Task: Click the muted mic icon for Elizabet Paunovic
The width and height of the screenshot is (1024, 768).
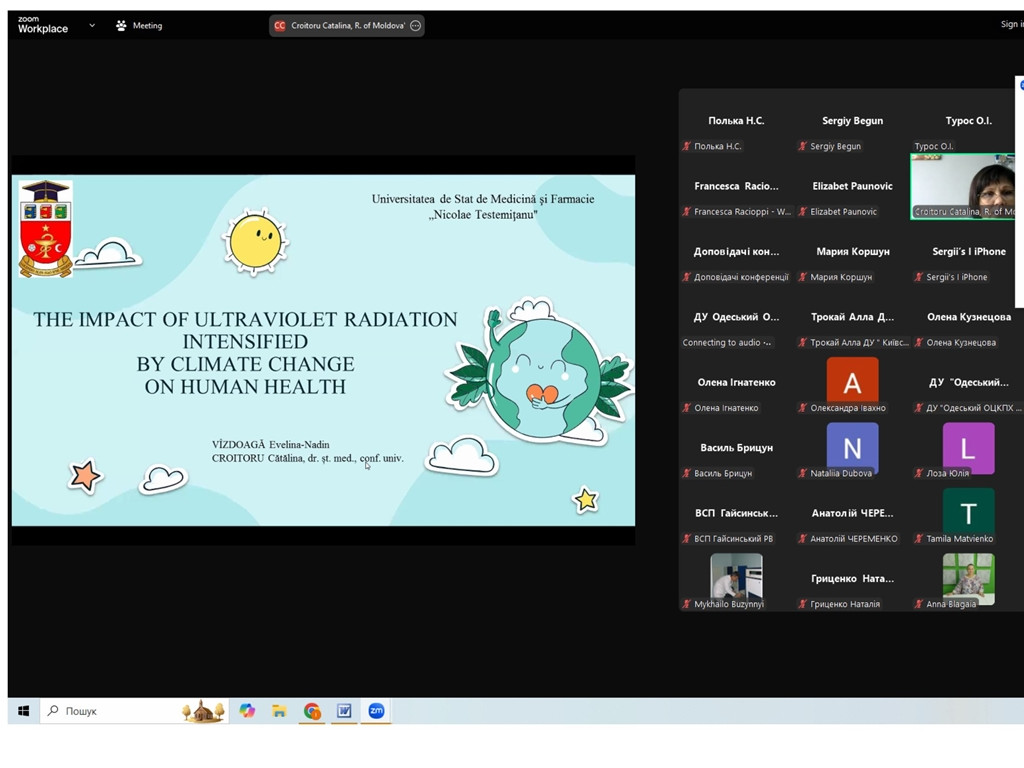Action: [x=803, y=212]
